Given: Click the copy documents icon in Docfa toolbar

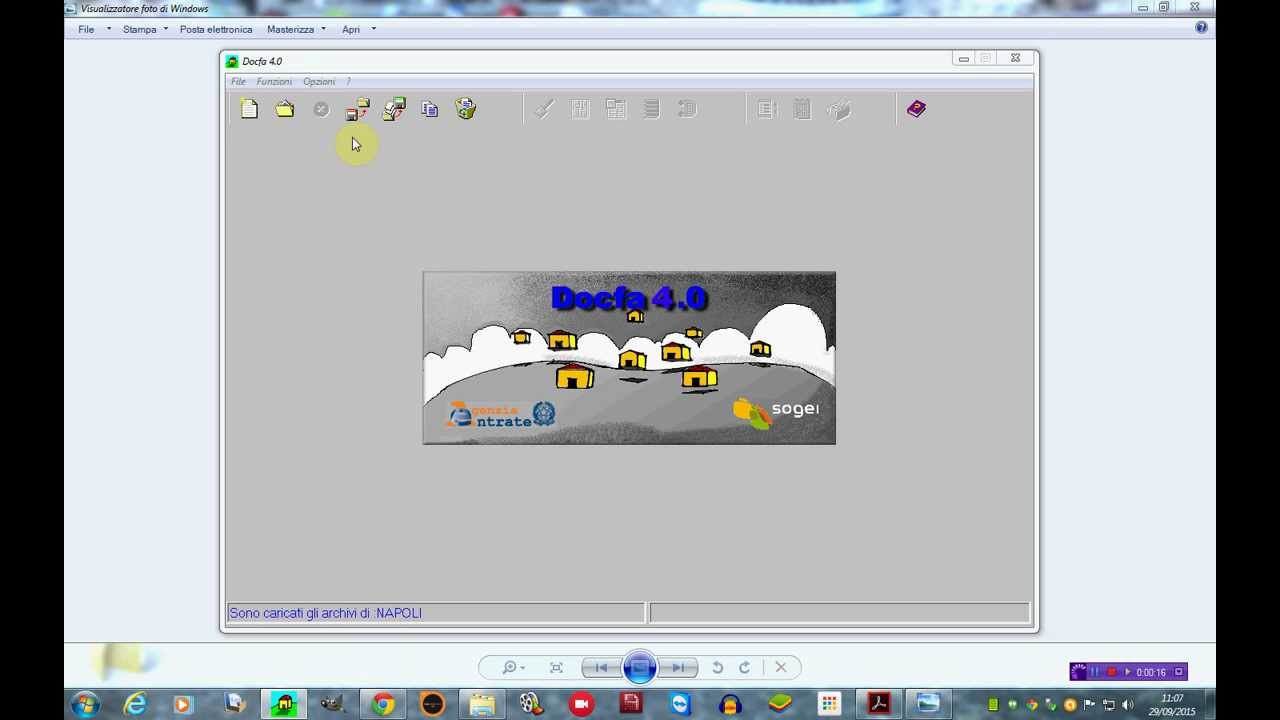Looking at the screenshot, I should click(x=430, y=109).
